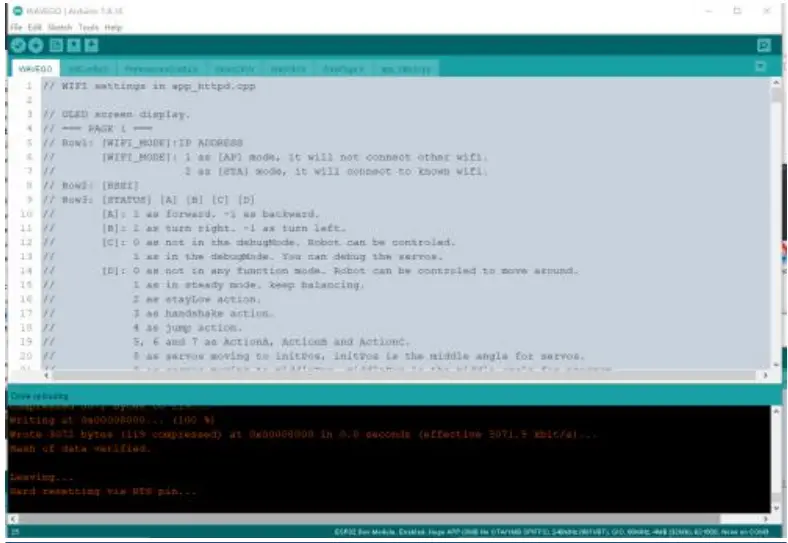Click the console scroll-down arrow
Viewport: 788px width, 543px height.
click(x=776, y=508)
